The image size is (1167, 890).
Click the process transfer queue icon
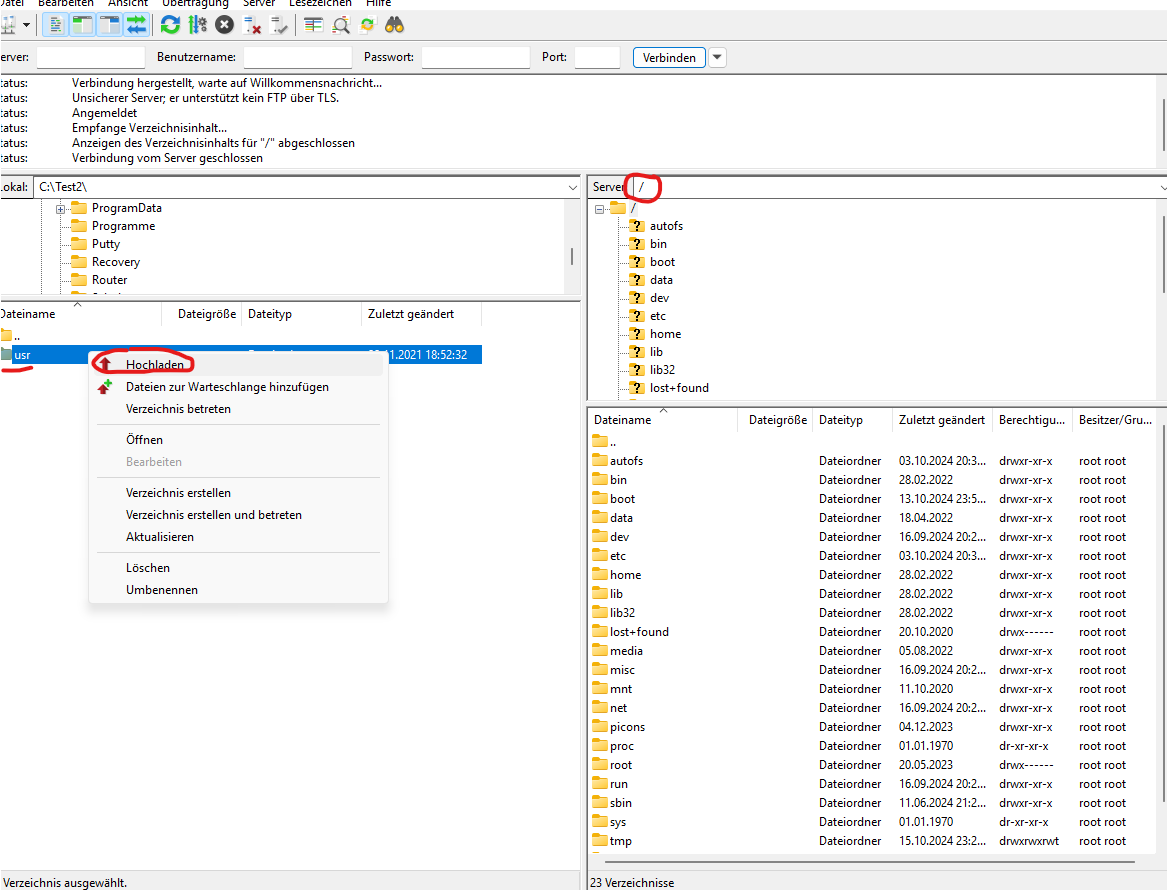[198, 25]
